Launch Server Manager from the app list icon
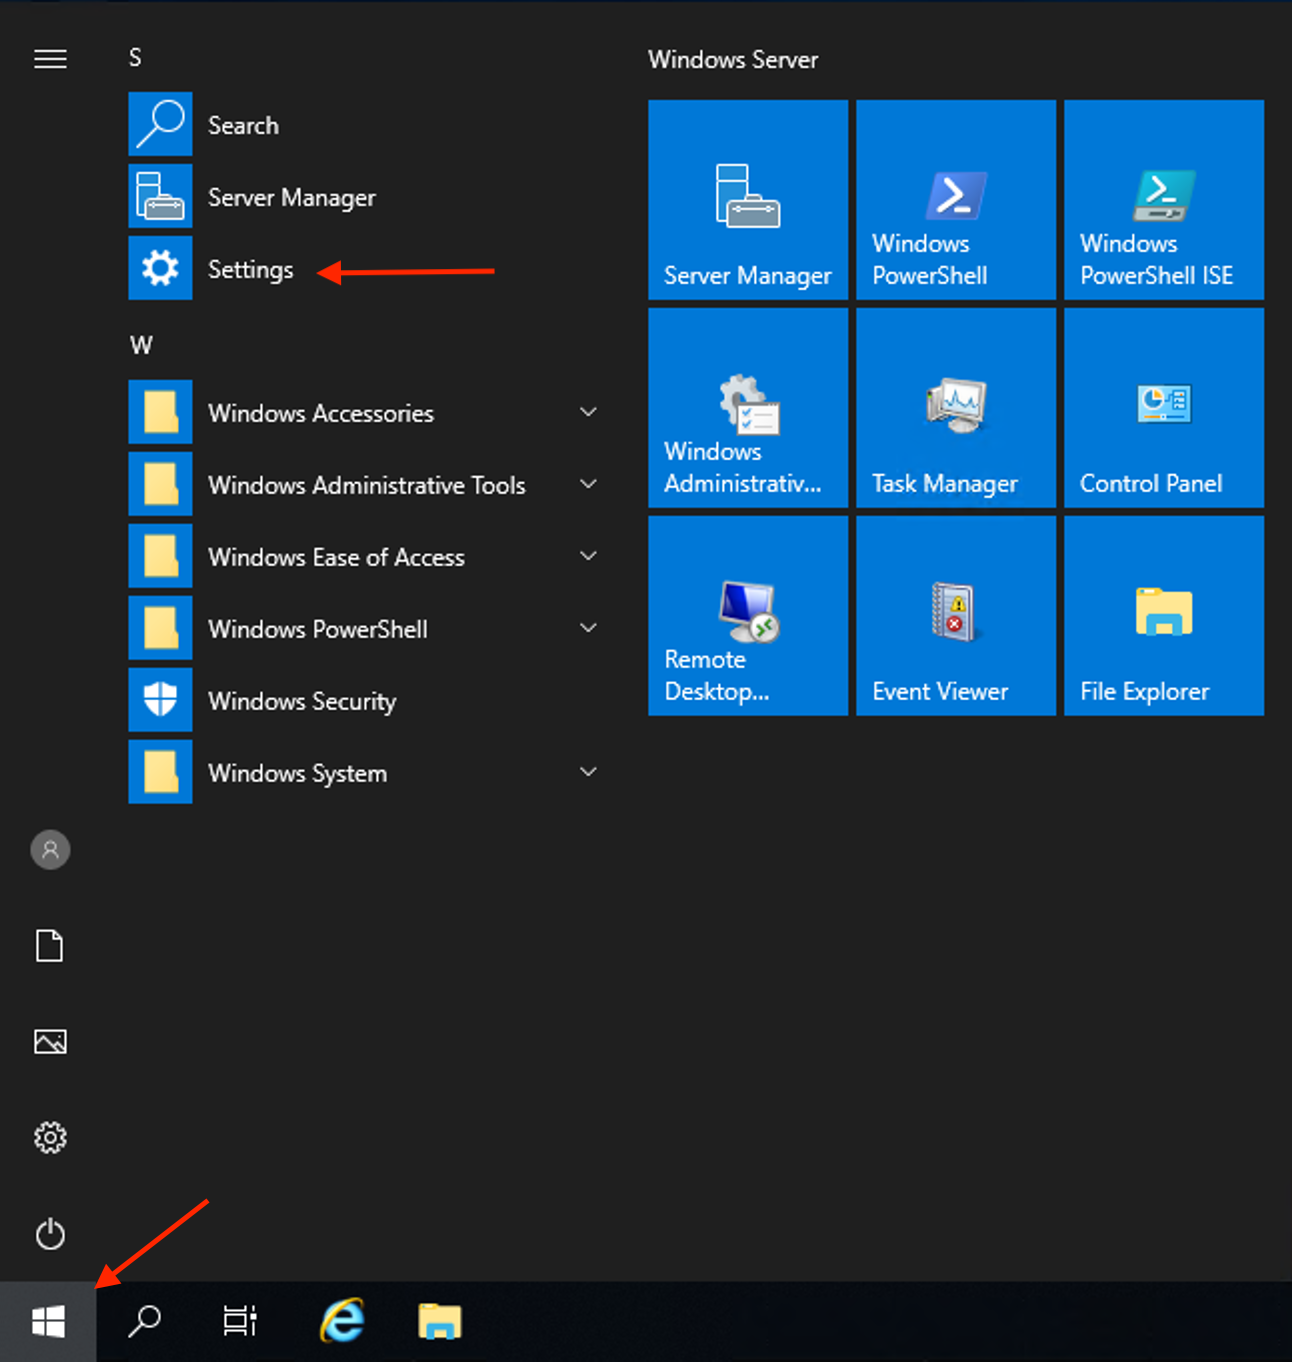This screenshot has width=1292, height=1362. pyautogui.click(x=160, y=196)
